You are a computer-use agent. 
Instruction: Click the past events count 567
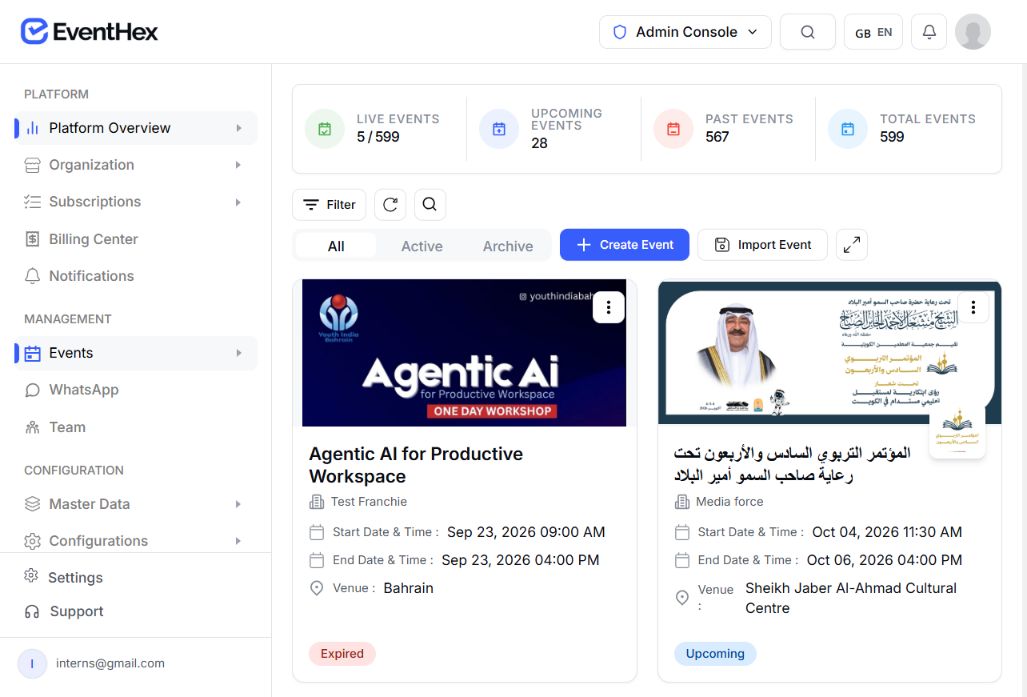[x=717, y=137]
